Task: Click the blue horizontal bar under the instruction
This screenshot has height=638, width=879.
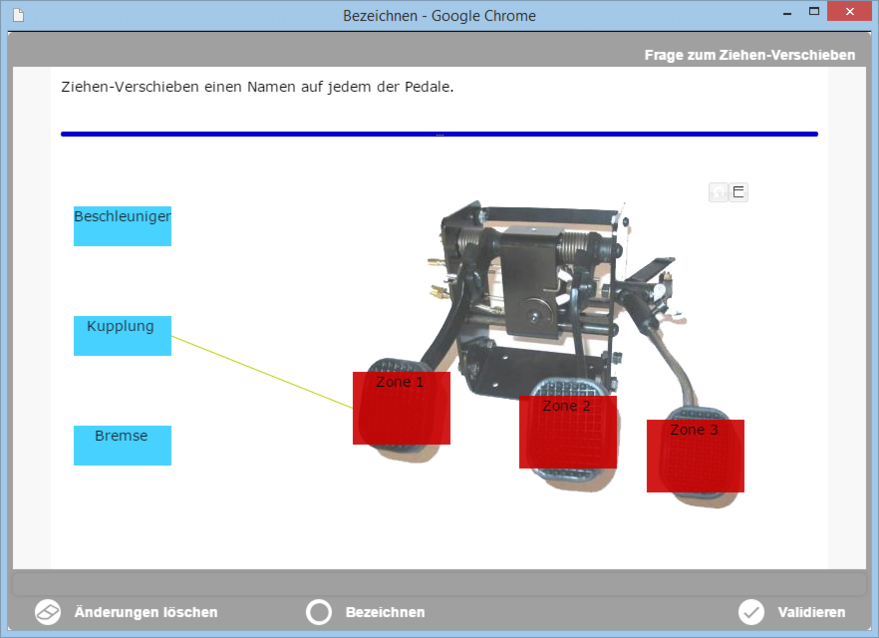Action: [x=439, y=134]
